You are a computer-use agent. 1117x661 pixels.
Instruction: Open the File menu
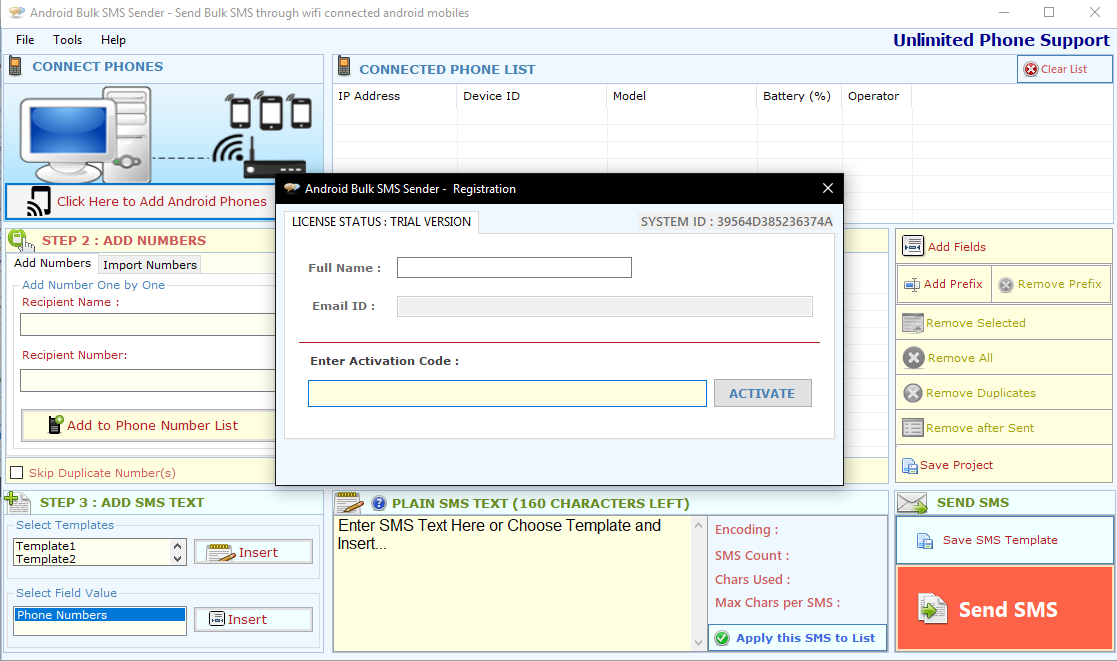click(x=25, y=40)
